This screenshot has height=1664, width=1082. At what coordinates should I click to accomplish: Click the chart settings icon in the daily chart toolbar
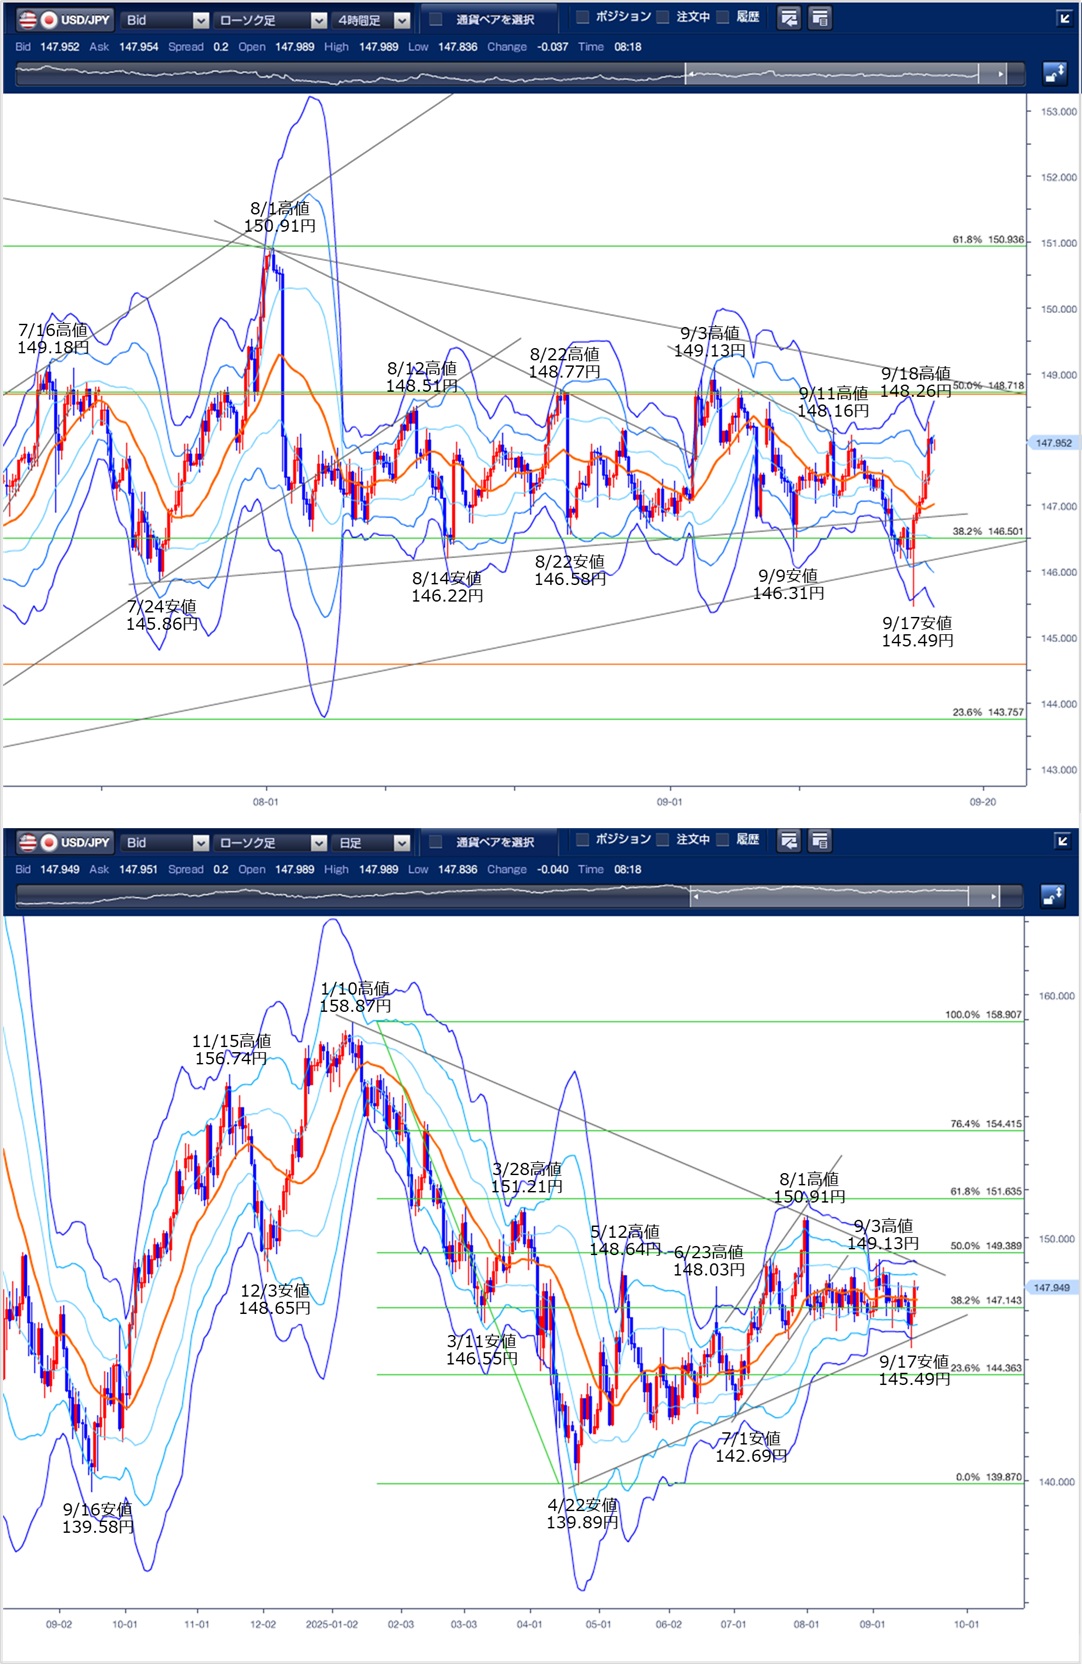[789, 841]
